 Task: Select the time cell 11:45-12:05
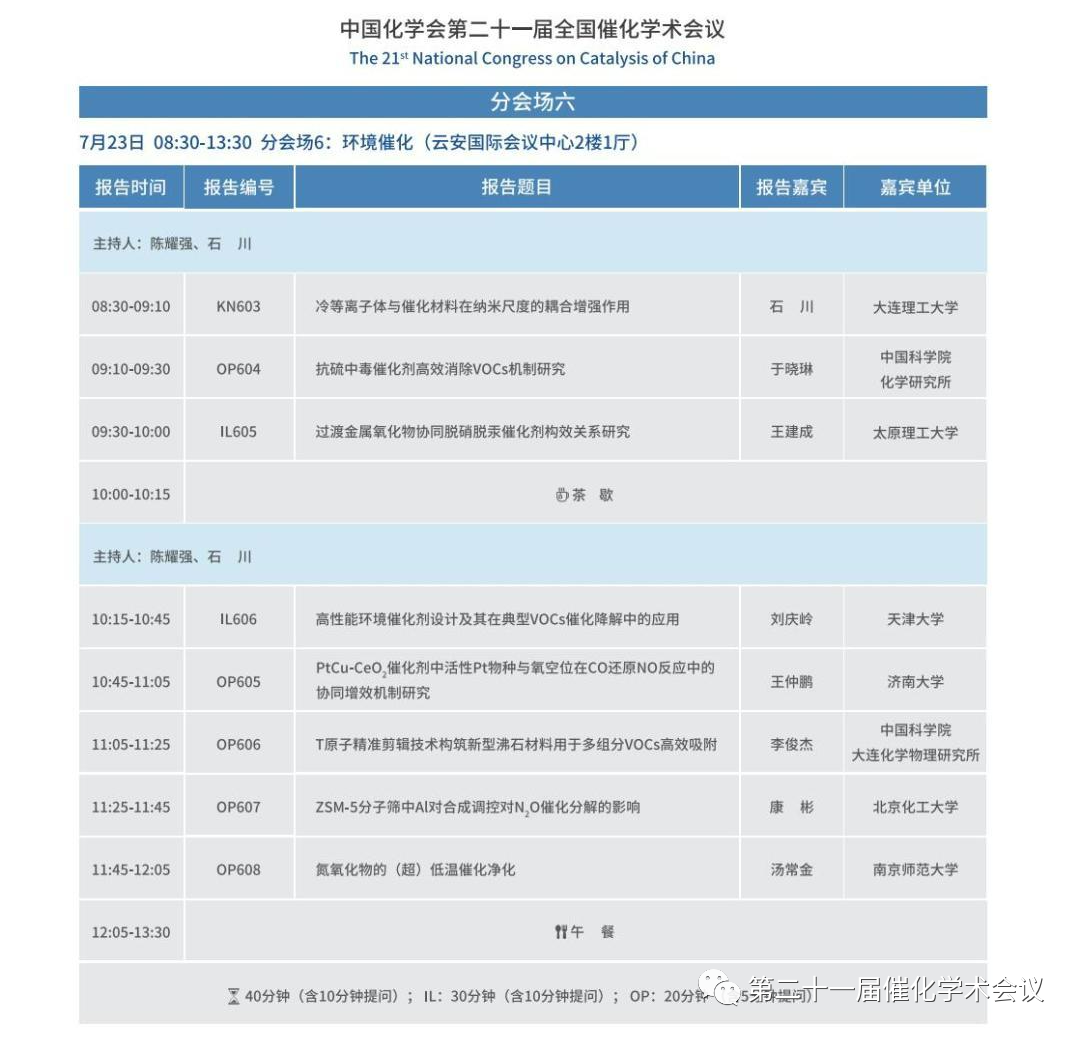(x=131, y=870)
